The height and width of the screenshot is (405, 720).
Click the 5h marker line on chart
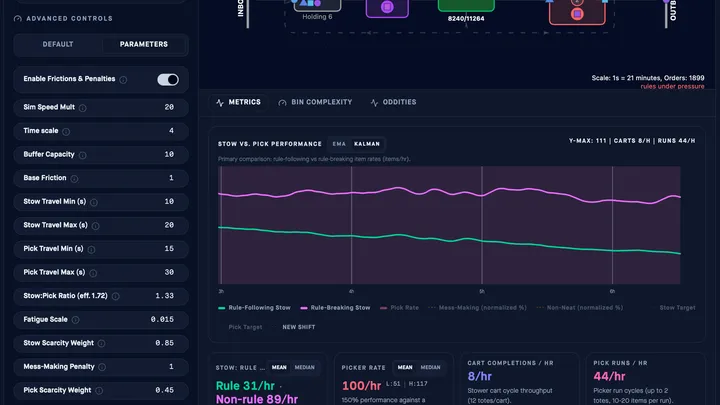[482, 225]
